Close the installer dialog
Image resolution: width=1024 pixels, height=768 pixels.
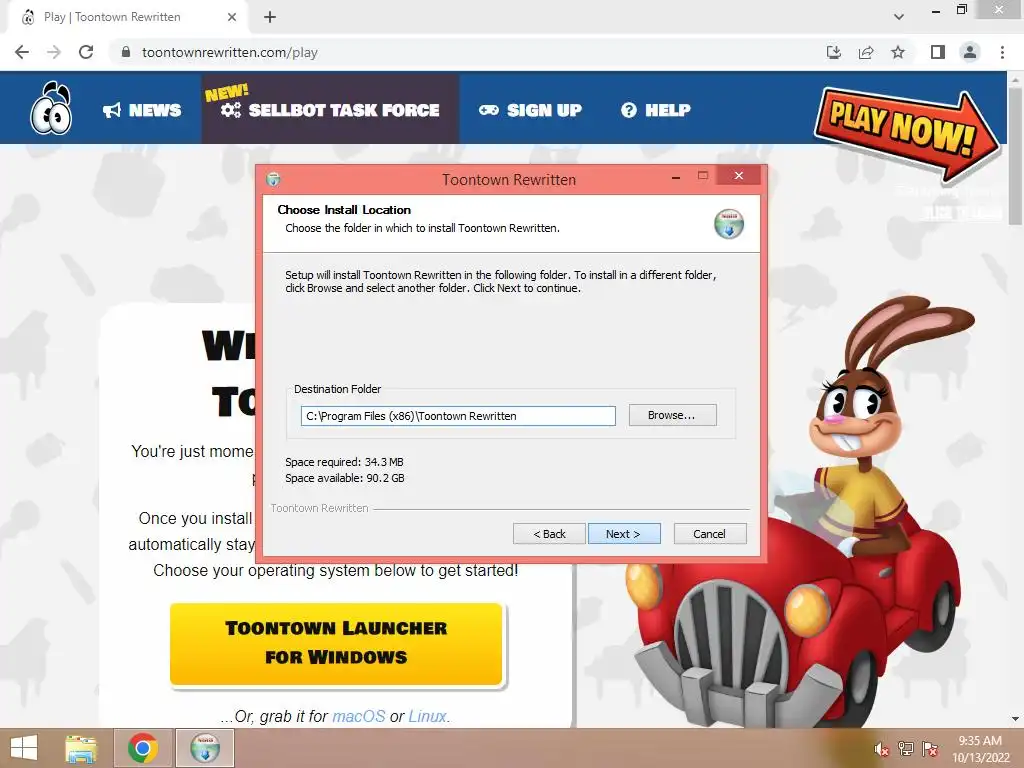click(x=739, y=175)
